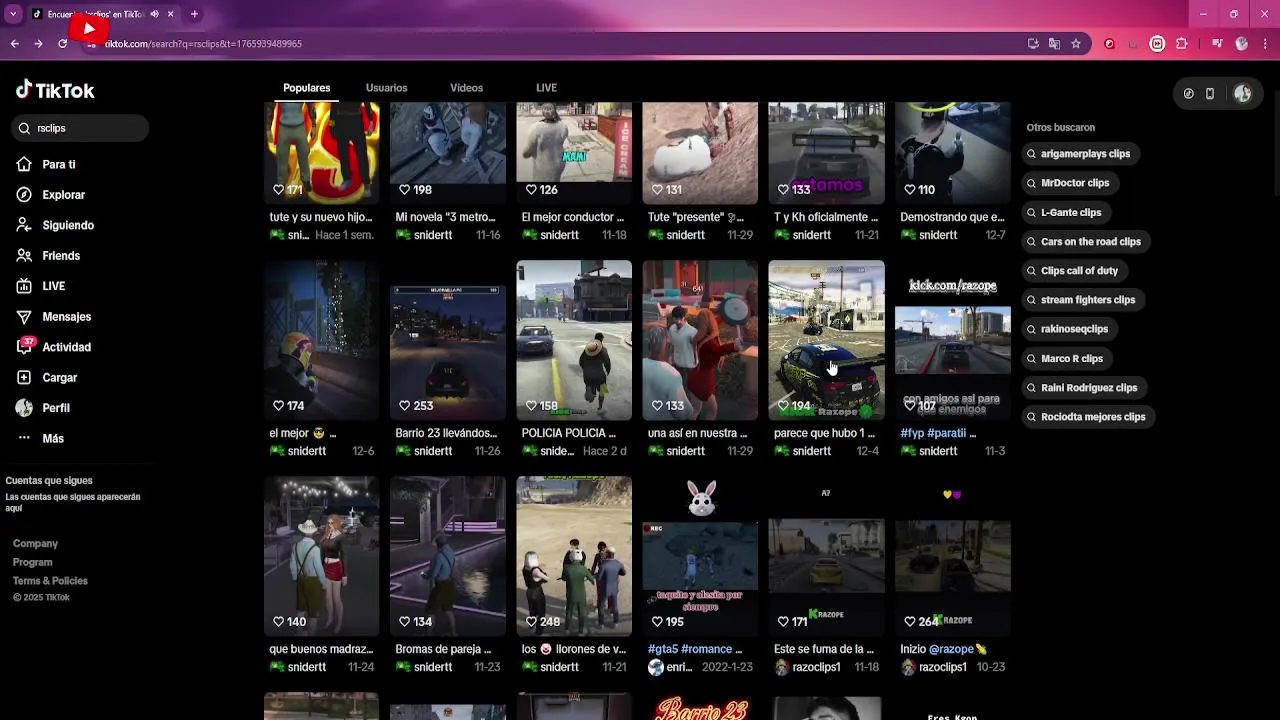
Task: Click caption 'El mejor conductor ...'
Action: pos(572,217)
